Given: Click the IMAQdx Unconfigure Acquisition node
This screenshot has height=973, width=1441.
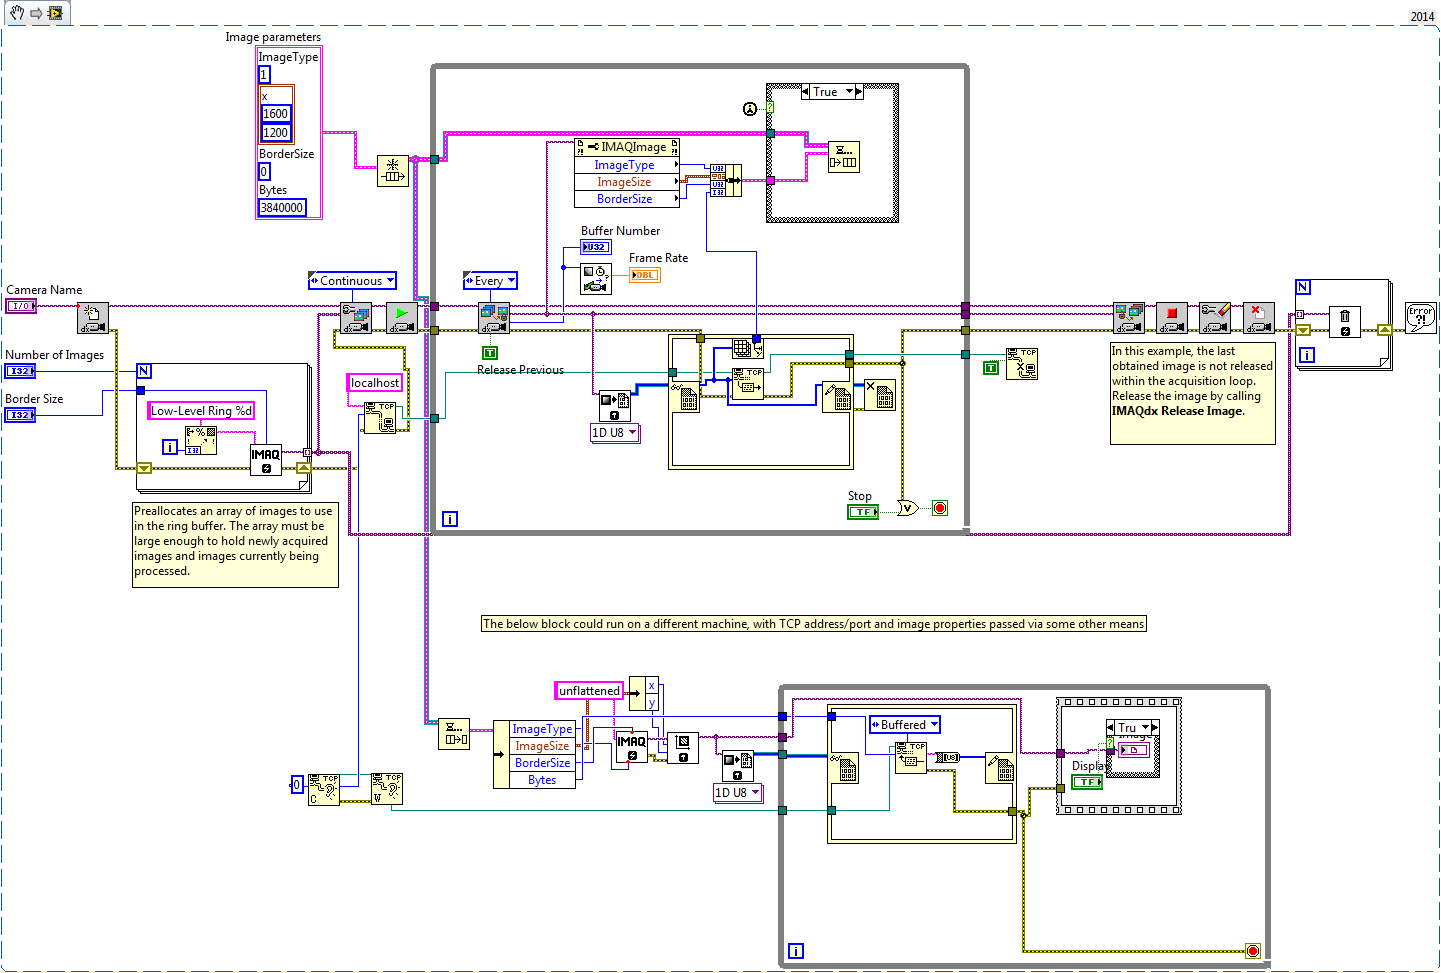Looking at the screenshot, I should pyautogui.click(x=1215, y=318).
